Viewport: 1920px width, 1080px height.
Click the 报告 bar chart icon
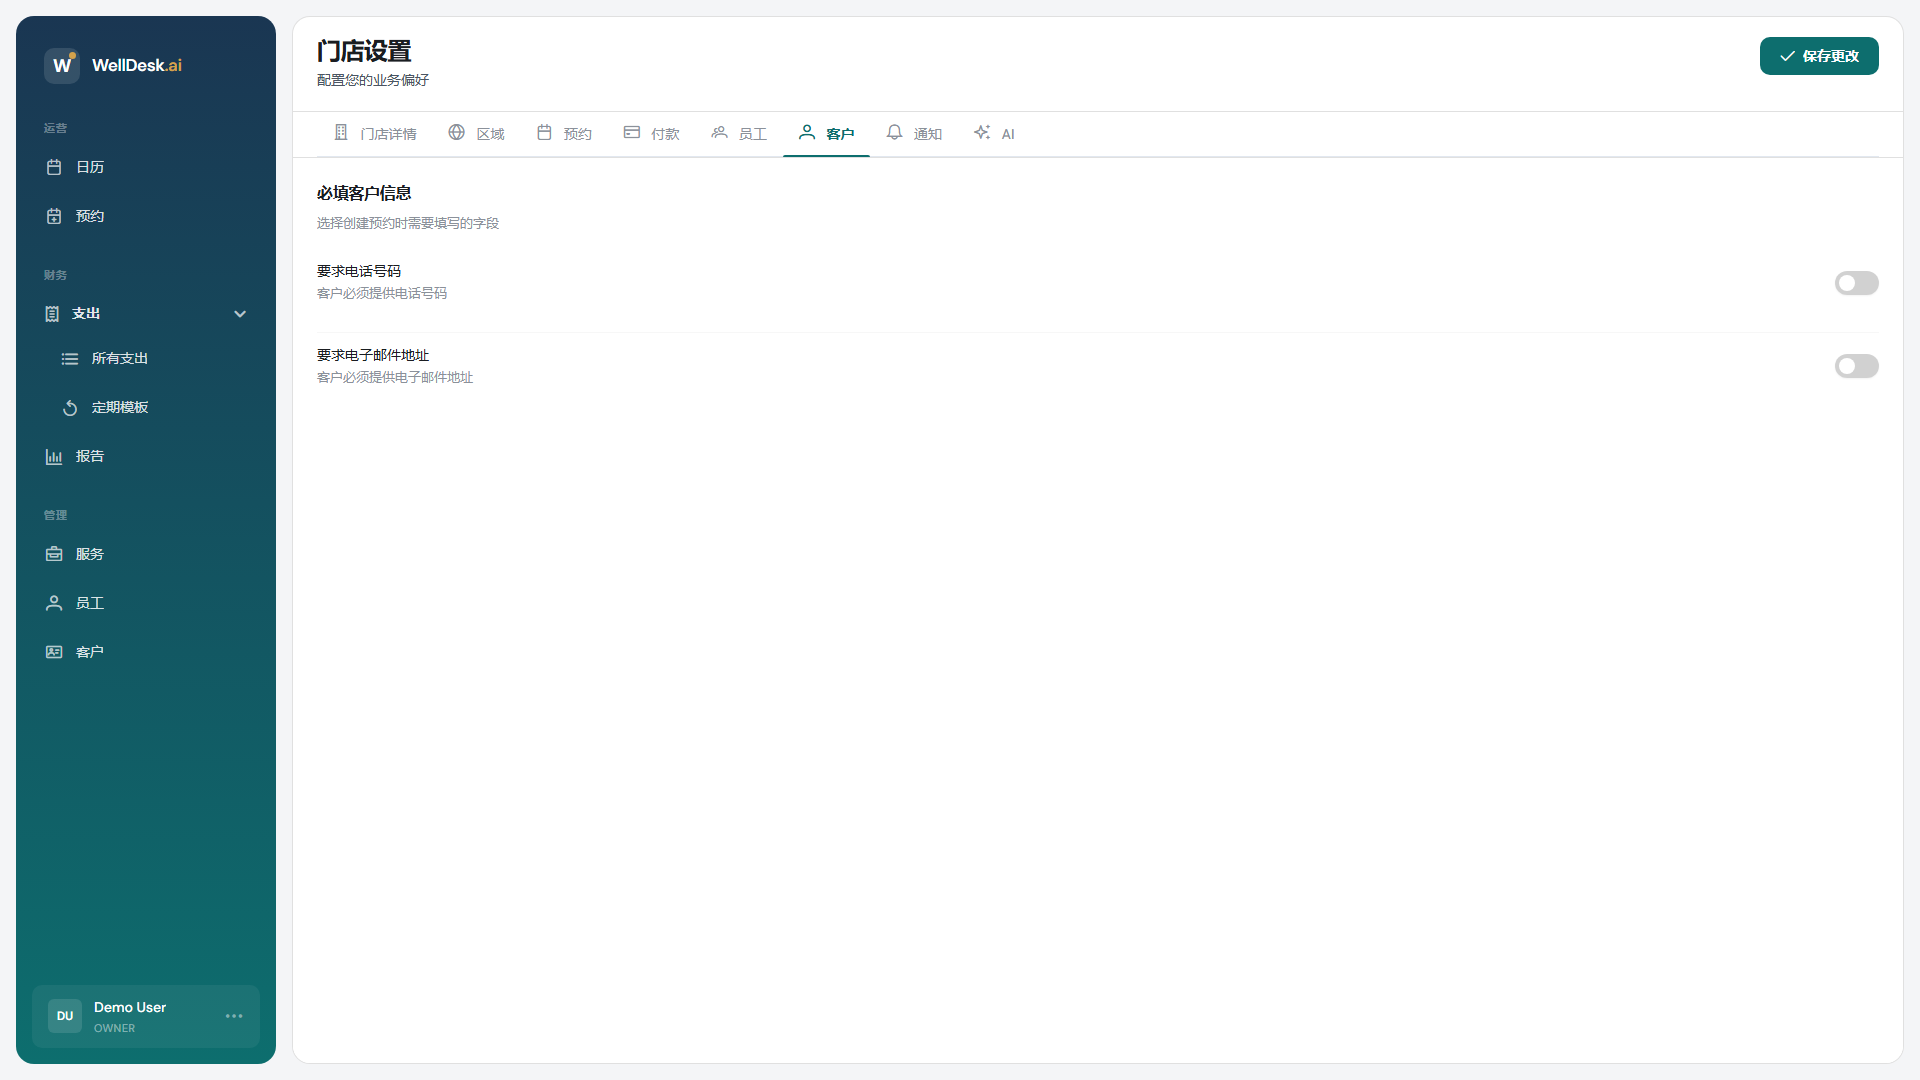coord(54,456)
